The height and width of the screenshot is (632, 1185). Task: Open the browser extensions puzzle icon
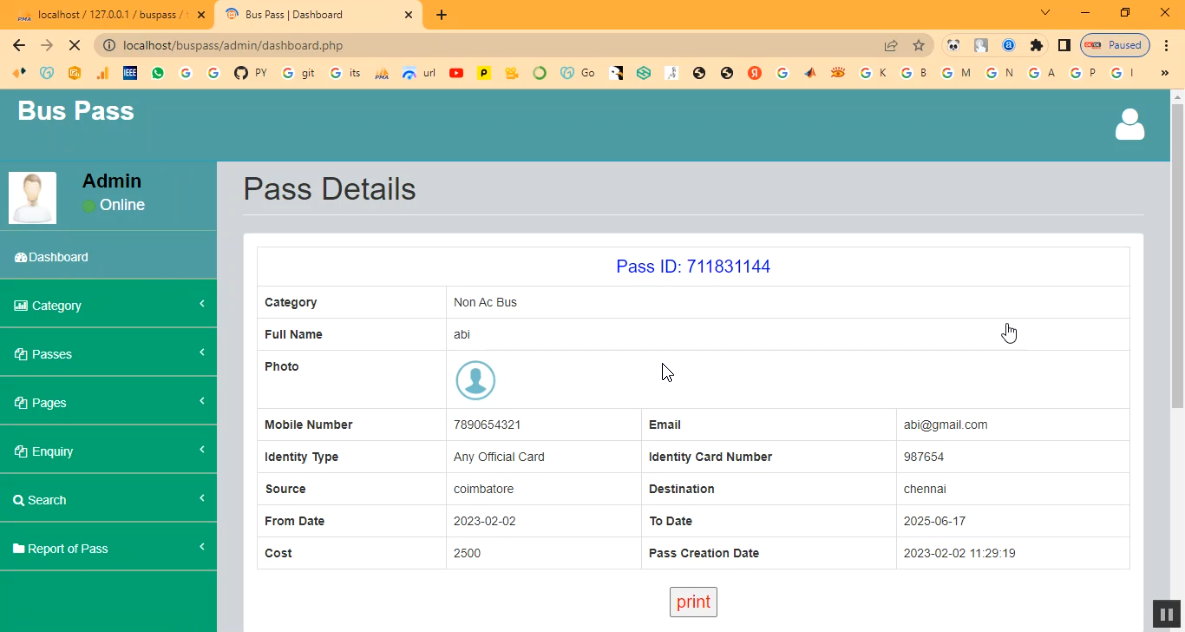[x=1036, y=45]
